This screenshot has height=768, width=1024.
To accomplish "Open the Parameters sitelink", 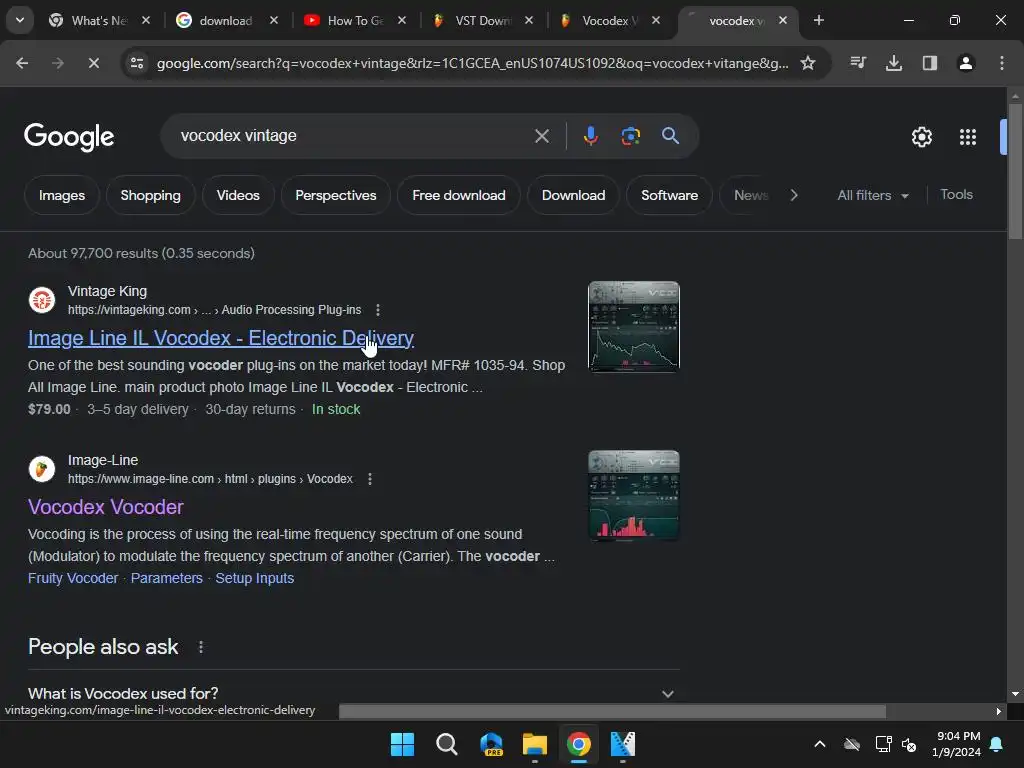I will point(167,578).
